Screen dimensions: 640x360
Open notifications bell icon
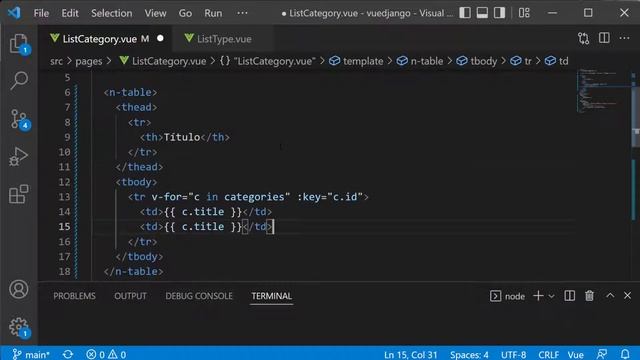click(x=625, y=354)
